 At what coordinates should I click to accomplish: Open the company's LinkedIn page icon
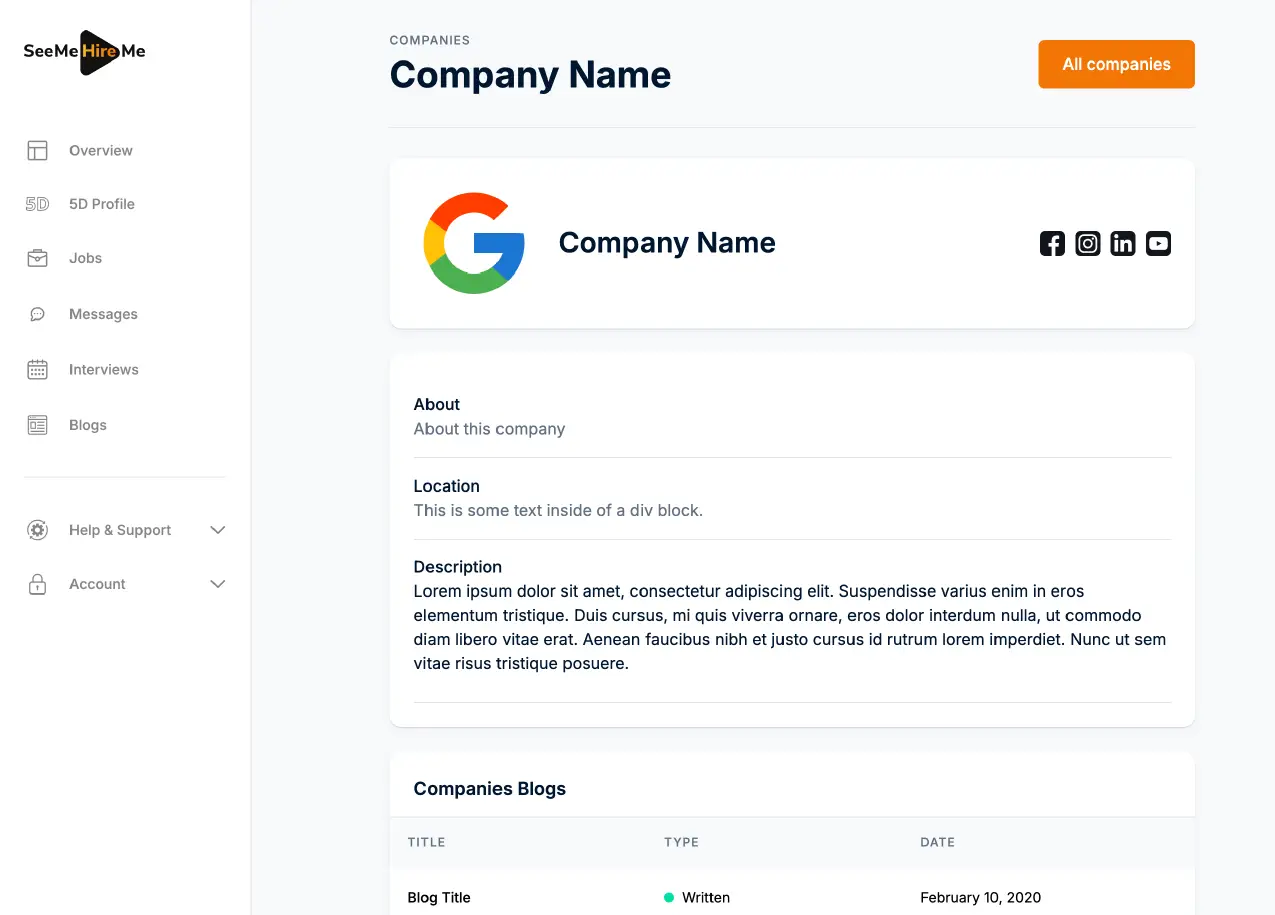coord(1122,243)
